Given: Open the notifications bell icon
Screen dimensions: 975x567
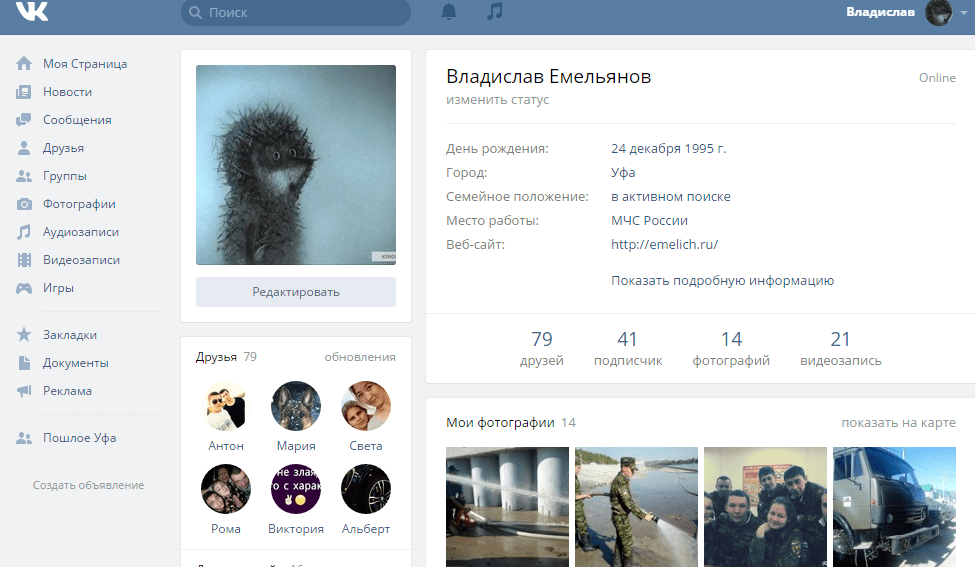Looking at the screenshot, I should pos(449,12).
